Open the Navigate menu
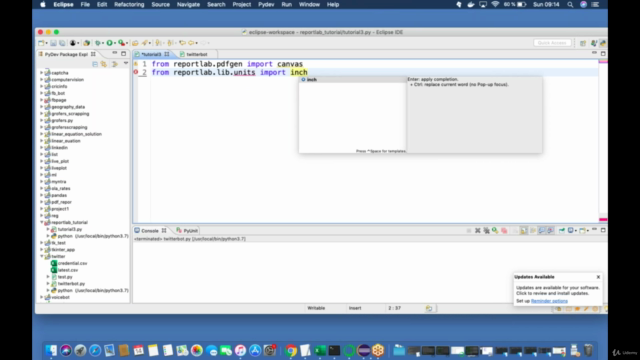 [188, 4]
